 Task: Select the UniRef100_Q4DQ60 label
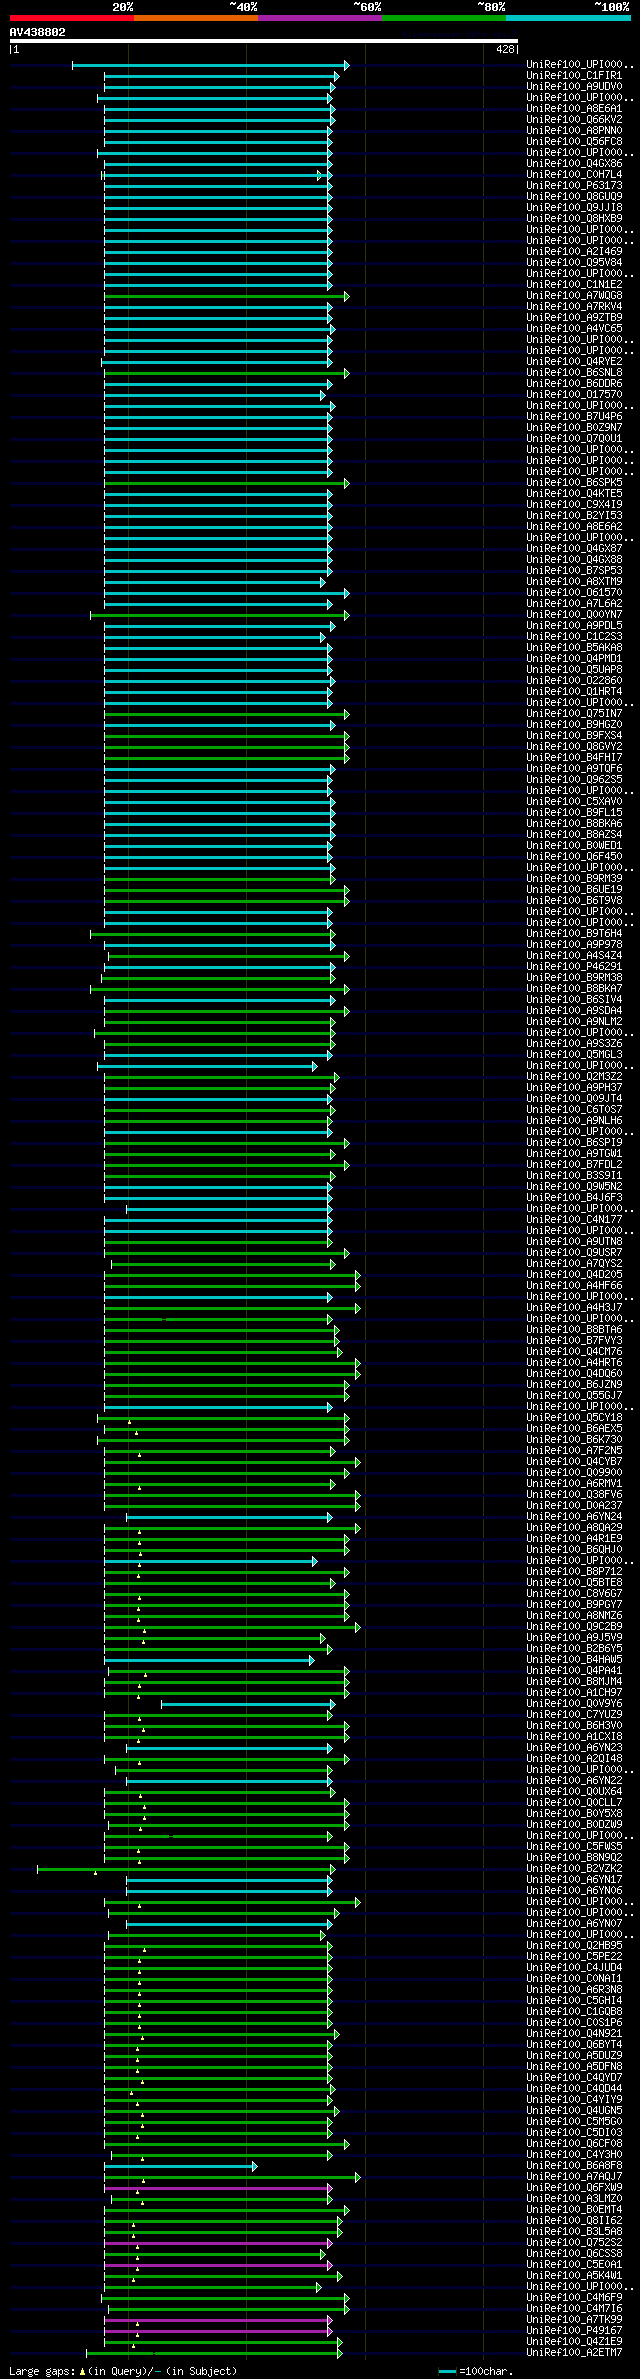[574, 1373]
